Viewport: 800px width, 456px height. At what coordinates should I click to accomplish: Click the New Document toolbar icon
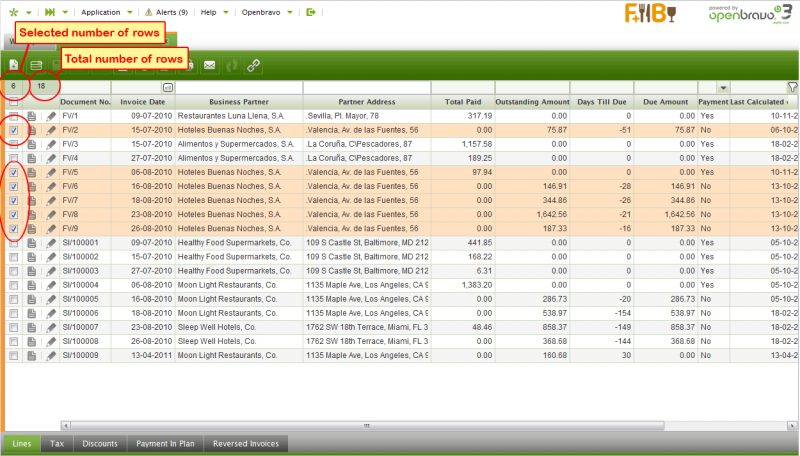click(13, 65)
